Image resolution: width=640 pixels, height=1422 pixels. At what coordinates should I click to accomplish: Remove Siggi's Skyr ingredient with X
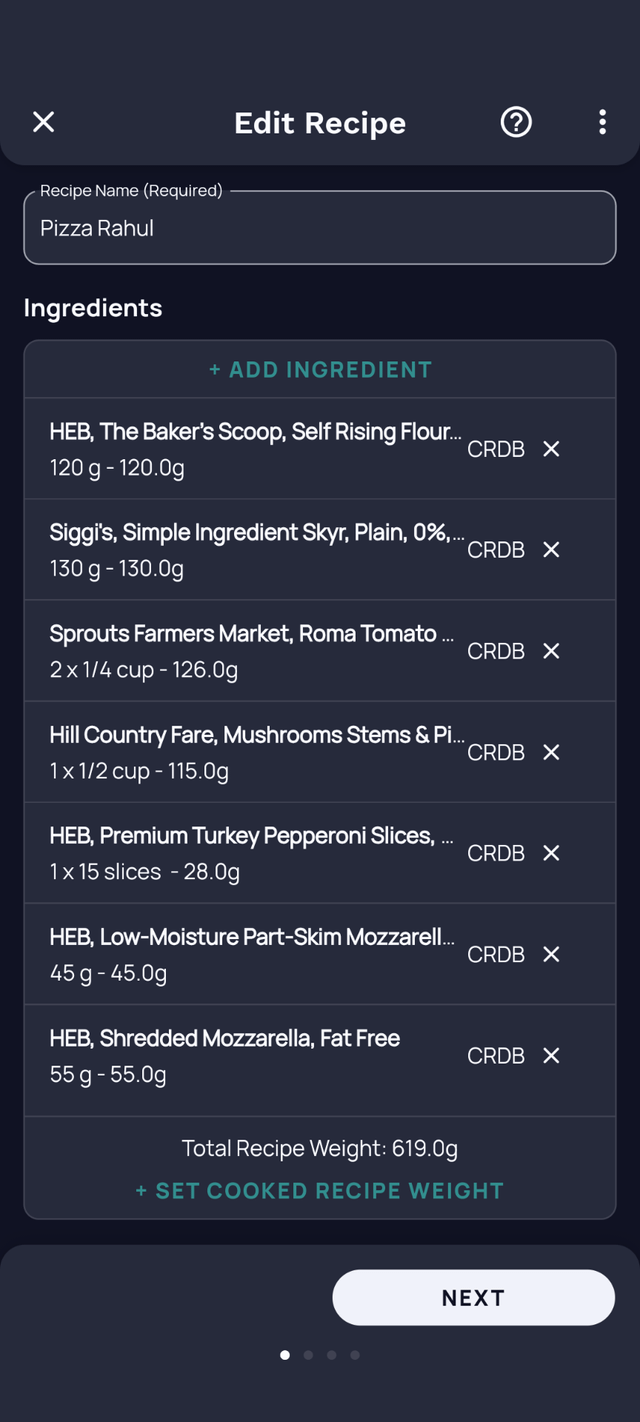click(x=551, y=550)
